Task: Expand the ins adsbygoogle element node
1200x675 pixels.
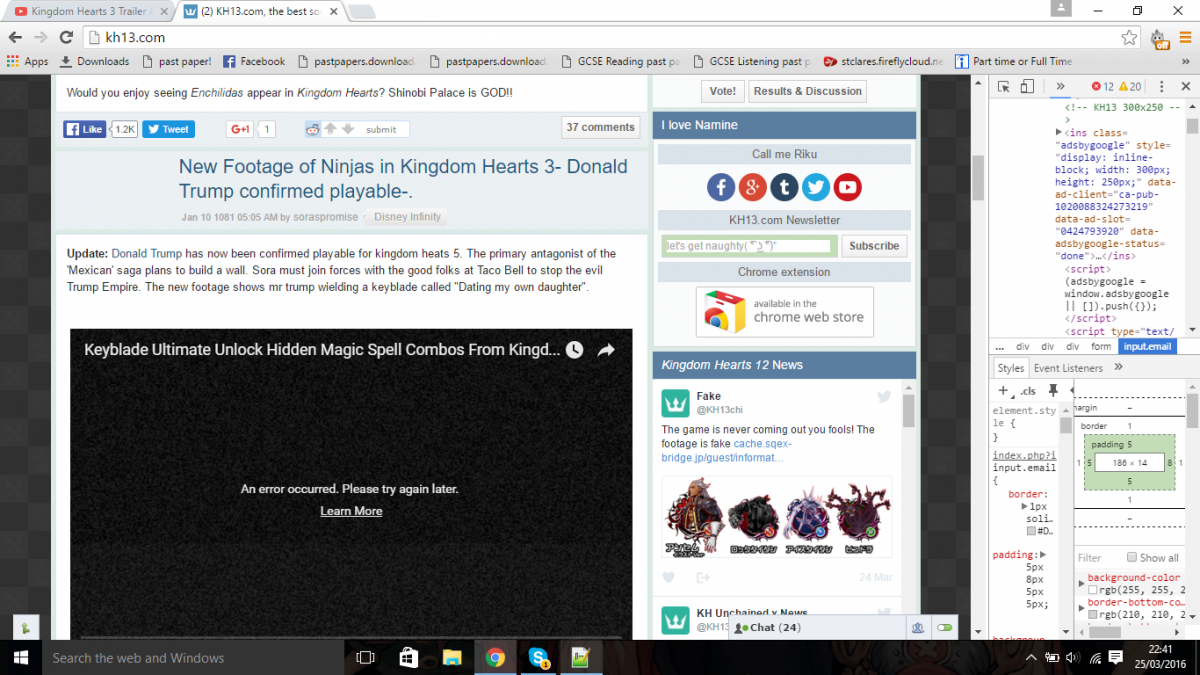Action: click(x=1060, y=132)
